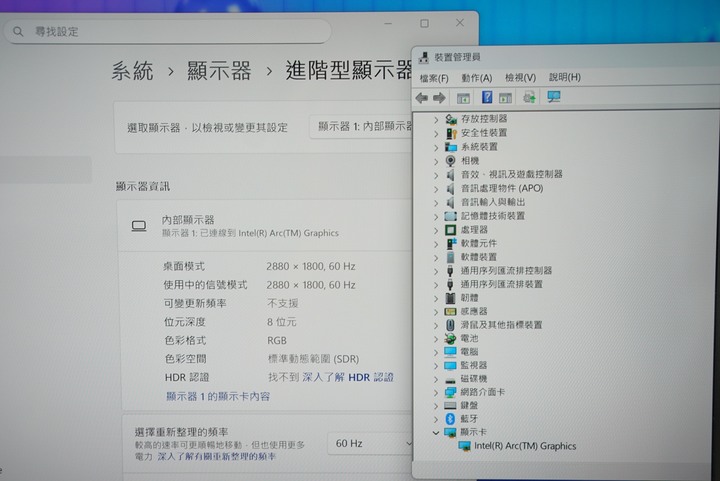Select the 相機 webcam icon

[450, 161]
